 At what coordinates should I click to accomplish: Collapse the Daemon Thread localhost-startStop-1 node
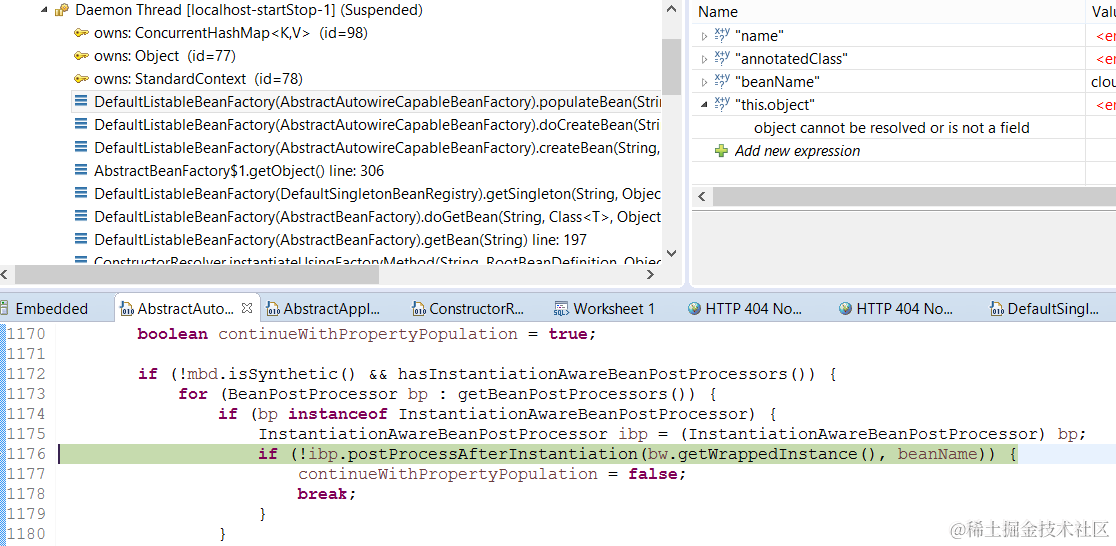(45, 11)
